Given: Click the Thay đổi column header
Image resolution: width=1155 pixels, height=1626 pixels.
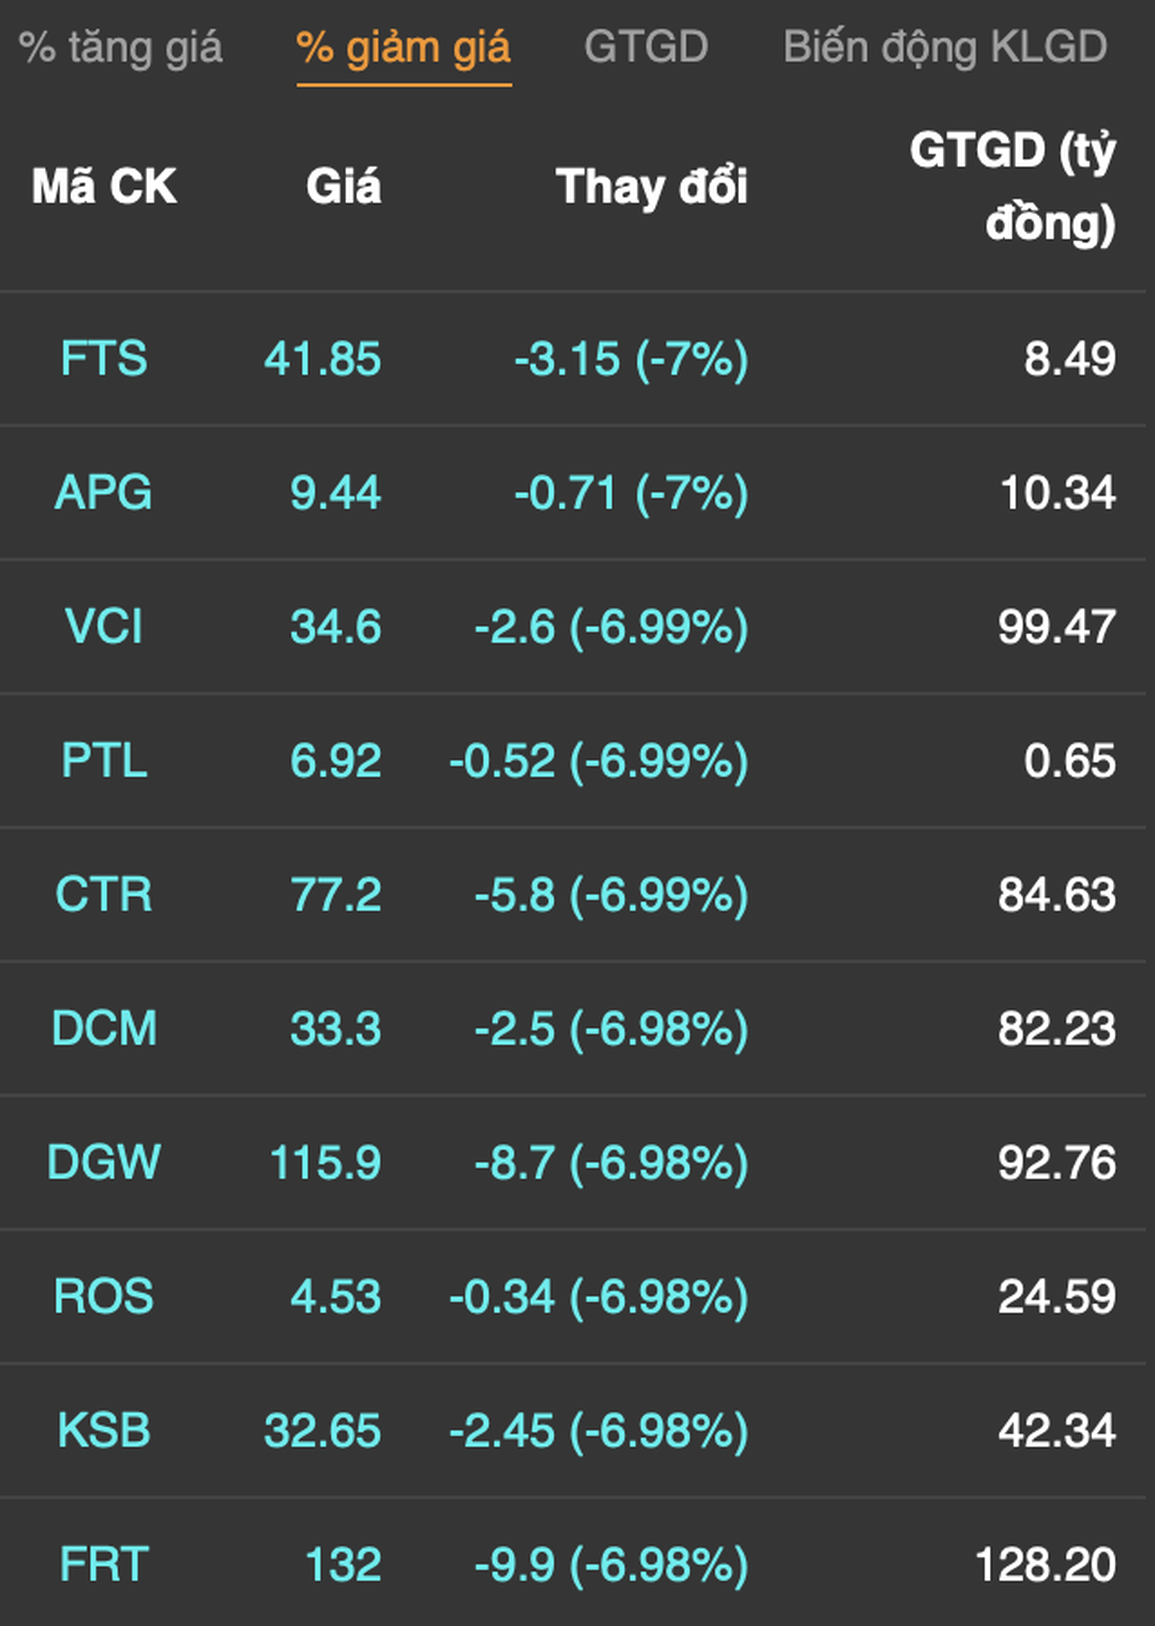Looking at the screenshot, I should point(651,187).
